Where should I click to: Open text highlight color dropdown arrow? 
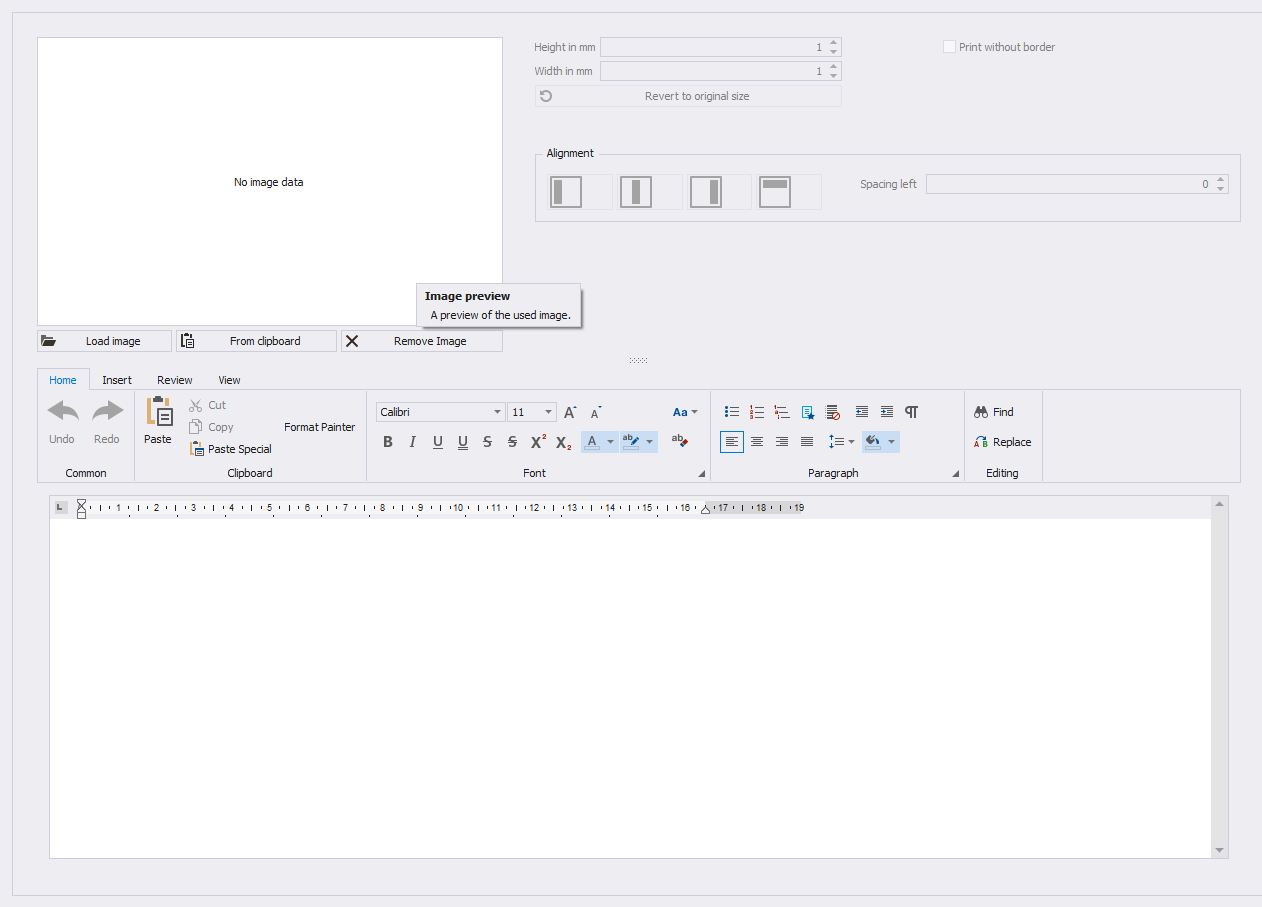pos(650,442)
